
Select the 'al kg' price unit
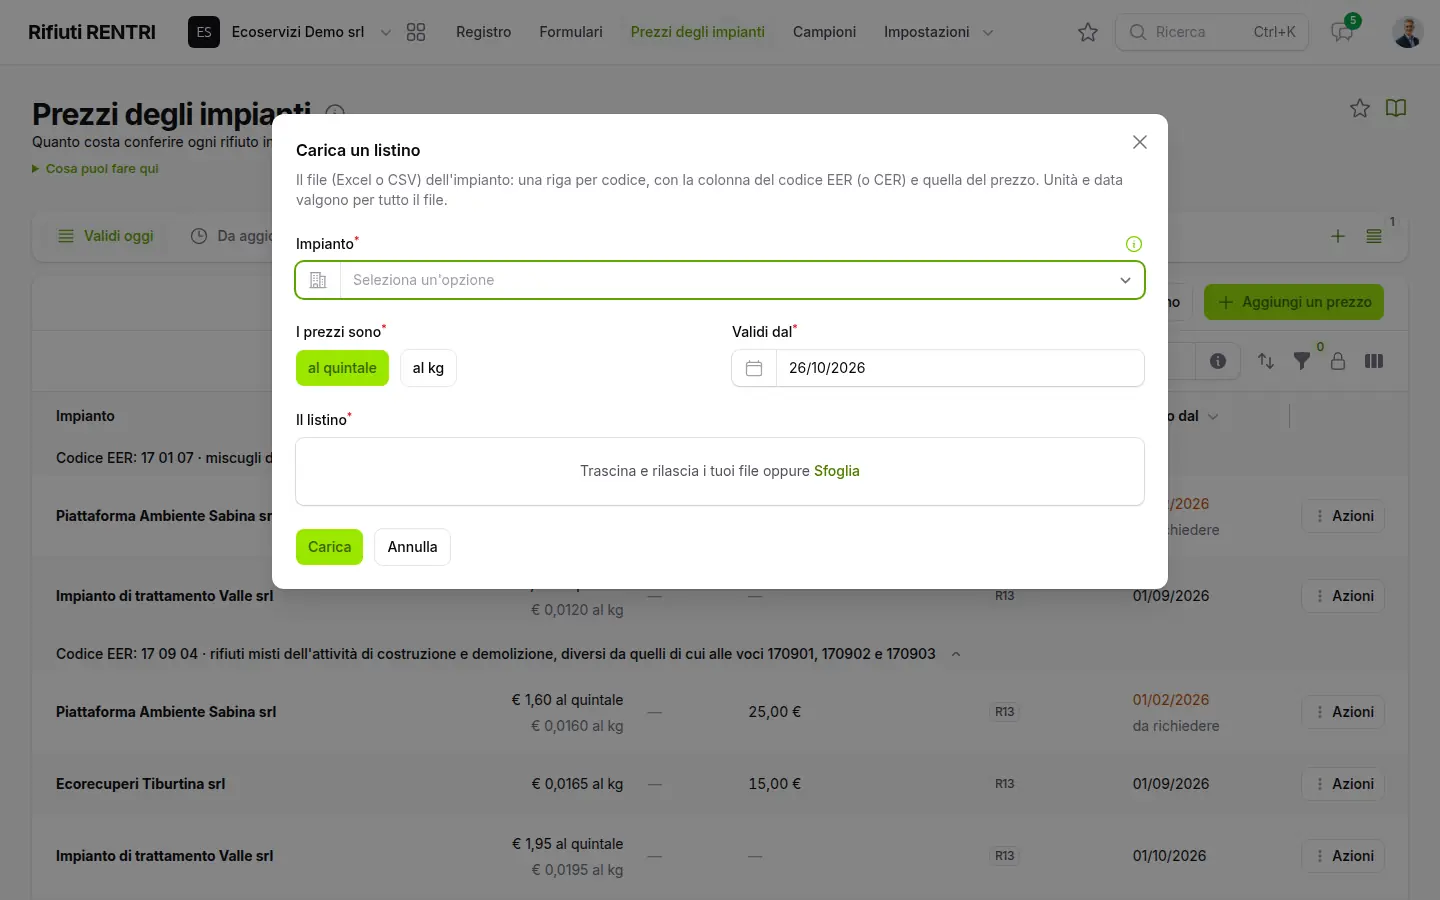[428, 368]
